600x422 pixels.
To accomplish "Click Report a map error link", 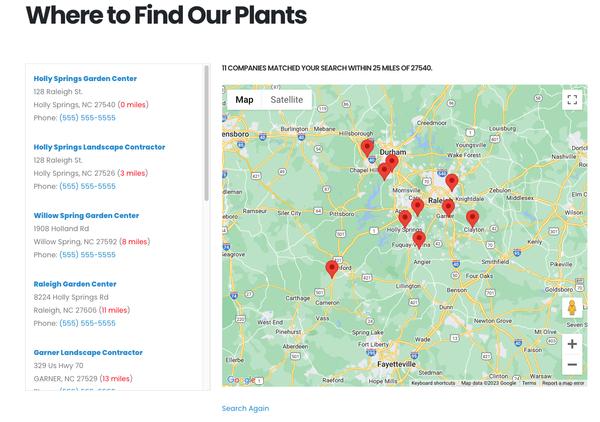I will (x=563, y=383).
